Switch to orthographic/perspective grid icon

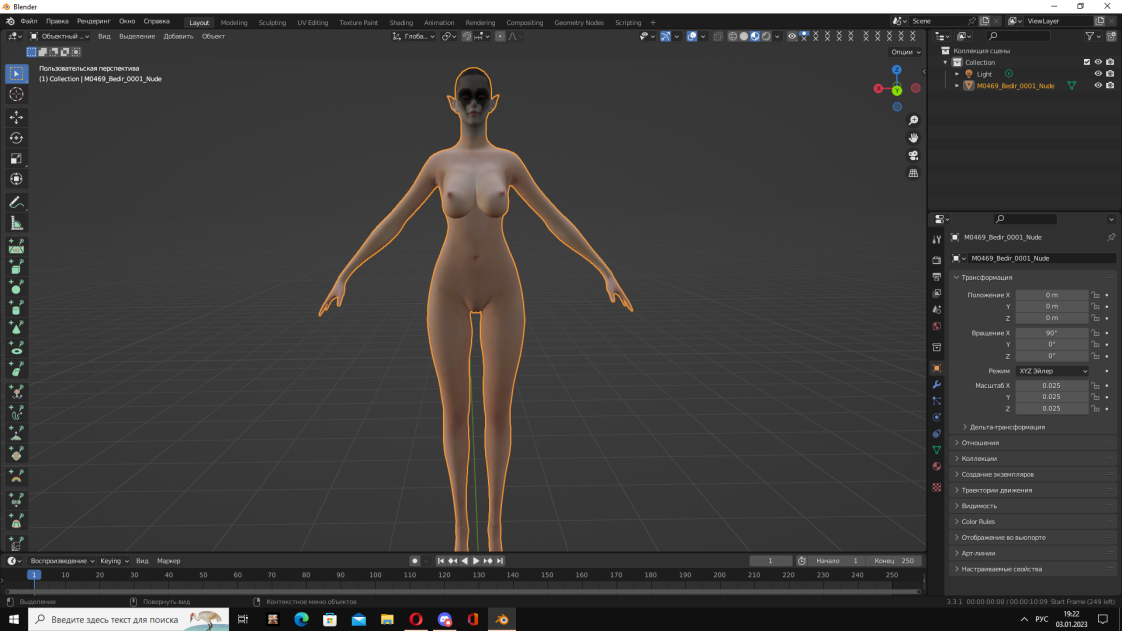[913, 173]
